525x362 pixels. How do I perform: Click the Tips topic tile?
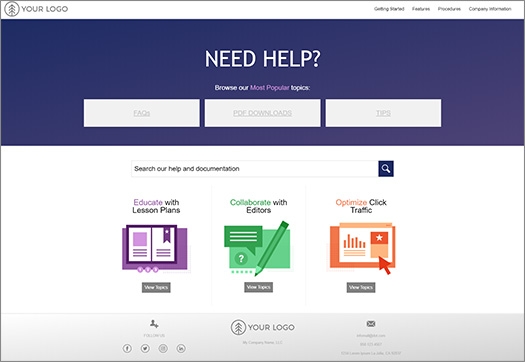tap(383, 113)
